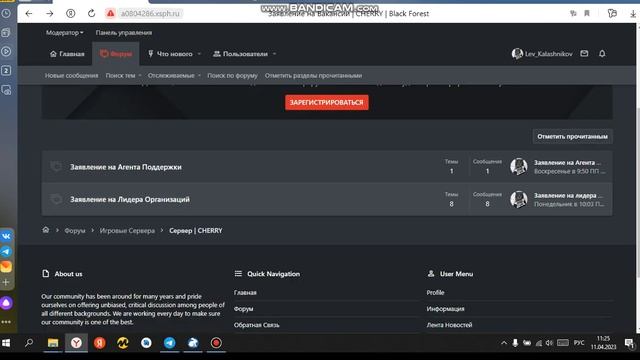640x360 pixels.
Task: Open red Yandex icon in taskbar
Action: tap(100, 343)
